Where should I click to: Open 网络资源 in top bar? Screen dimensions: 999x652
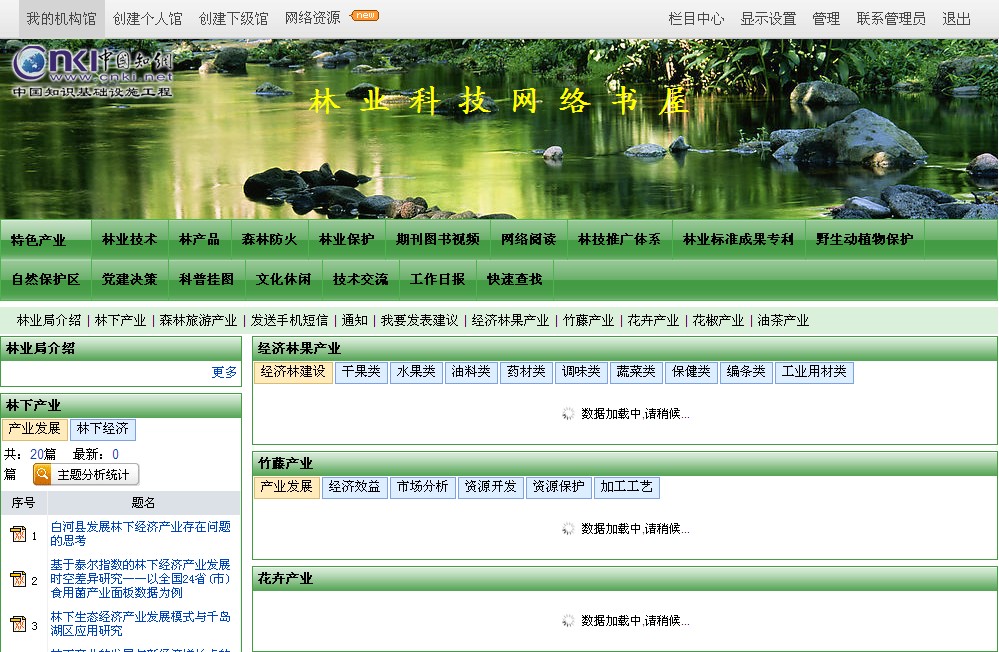tap(312, 18)
